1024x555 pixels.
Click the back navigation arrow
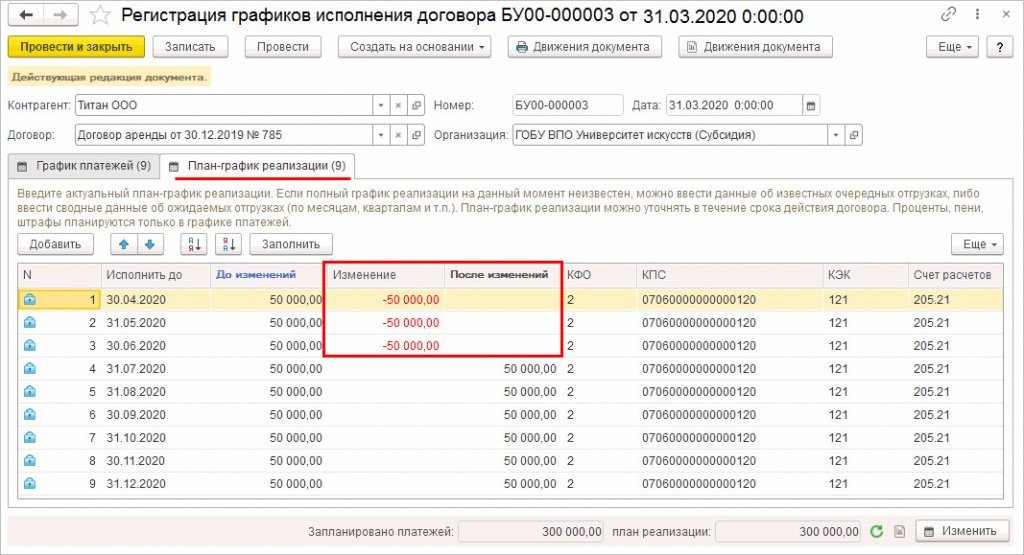click(x=26, y=16)
